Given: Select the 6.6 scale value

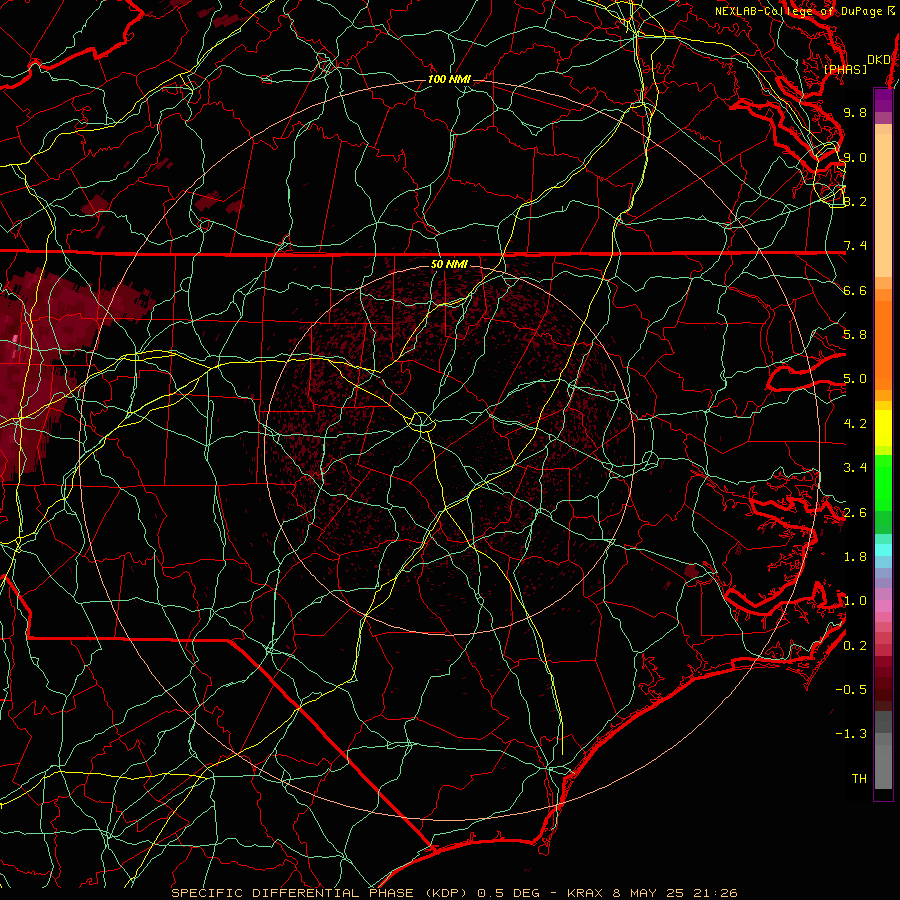Looking at the screenshot, I should (855, 290).
